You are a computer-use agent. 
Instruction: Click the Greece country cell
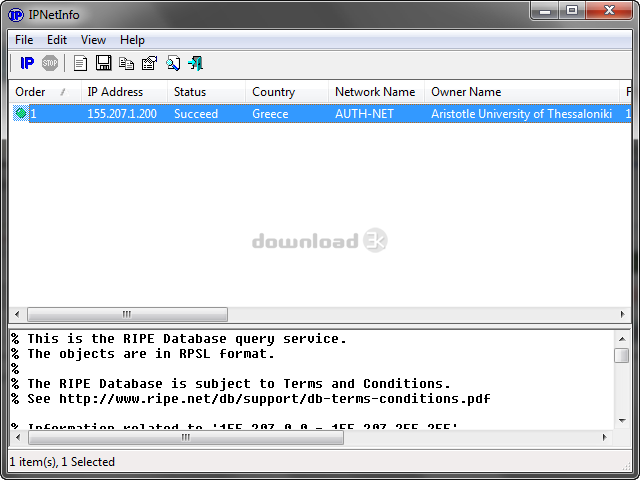pyautogui.click(x=270, y=113)
